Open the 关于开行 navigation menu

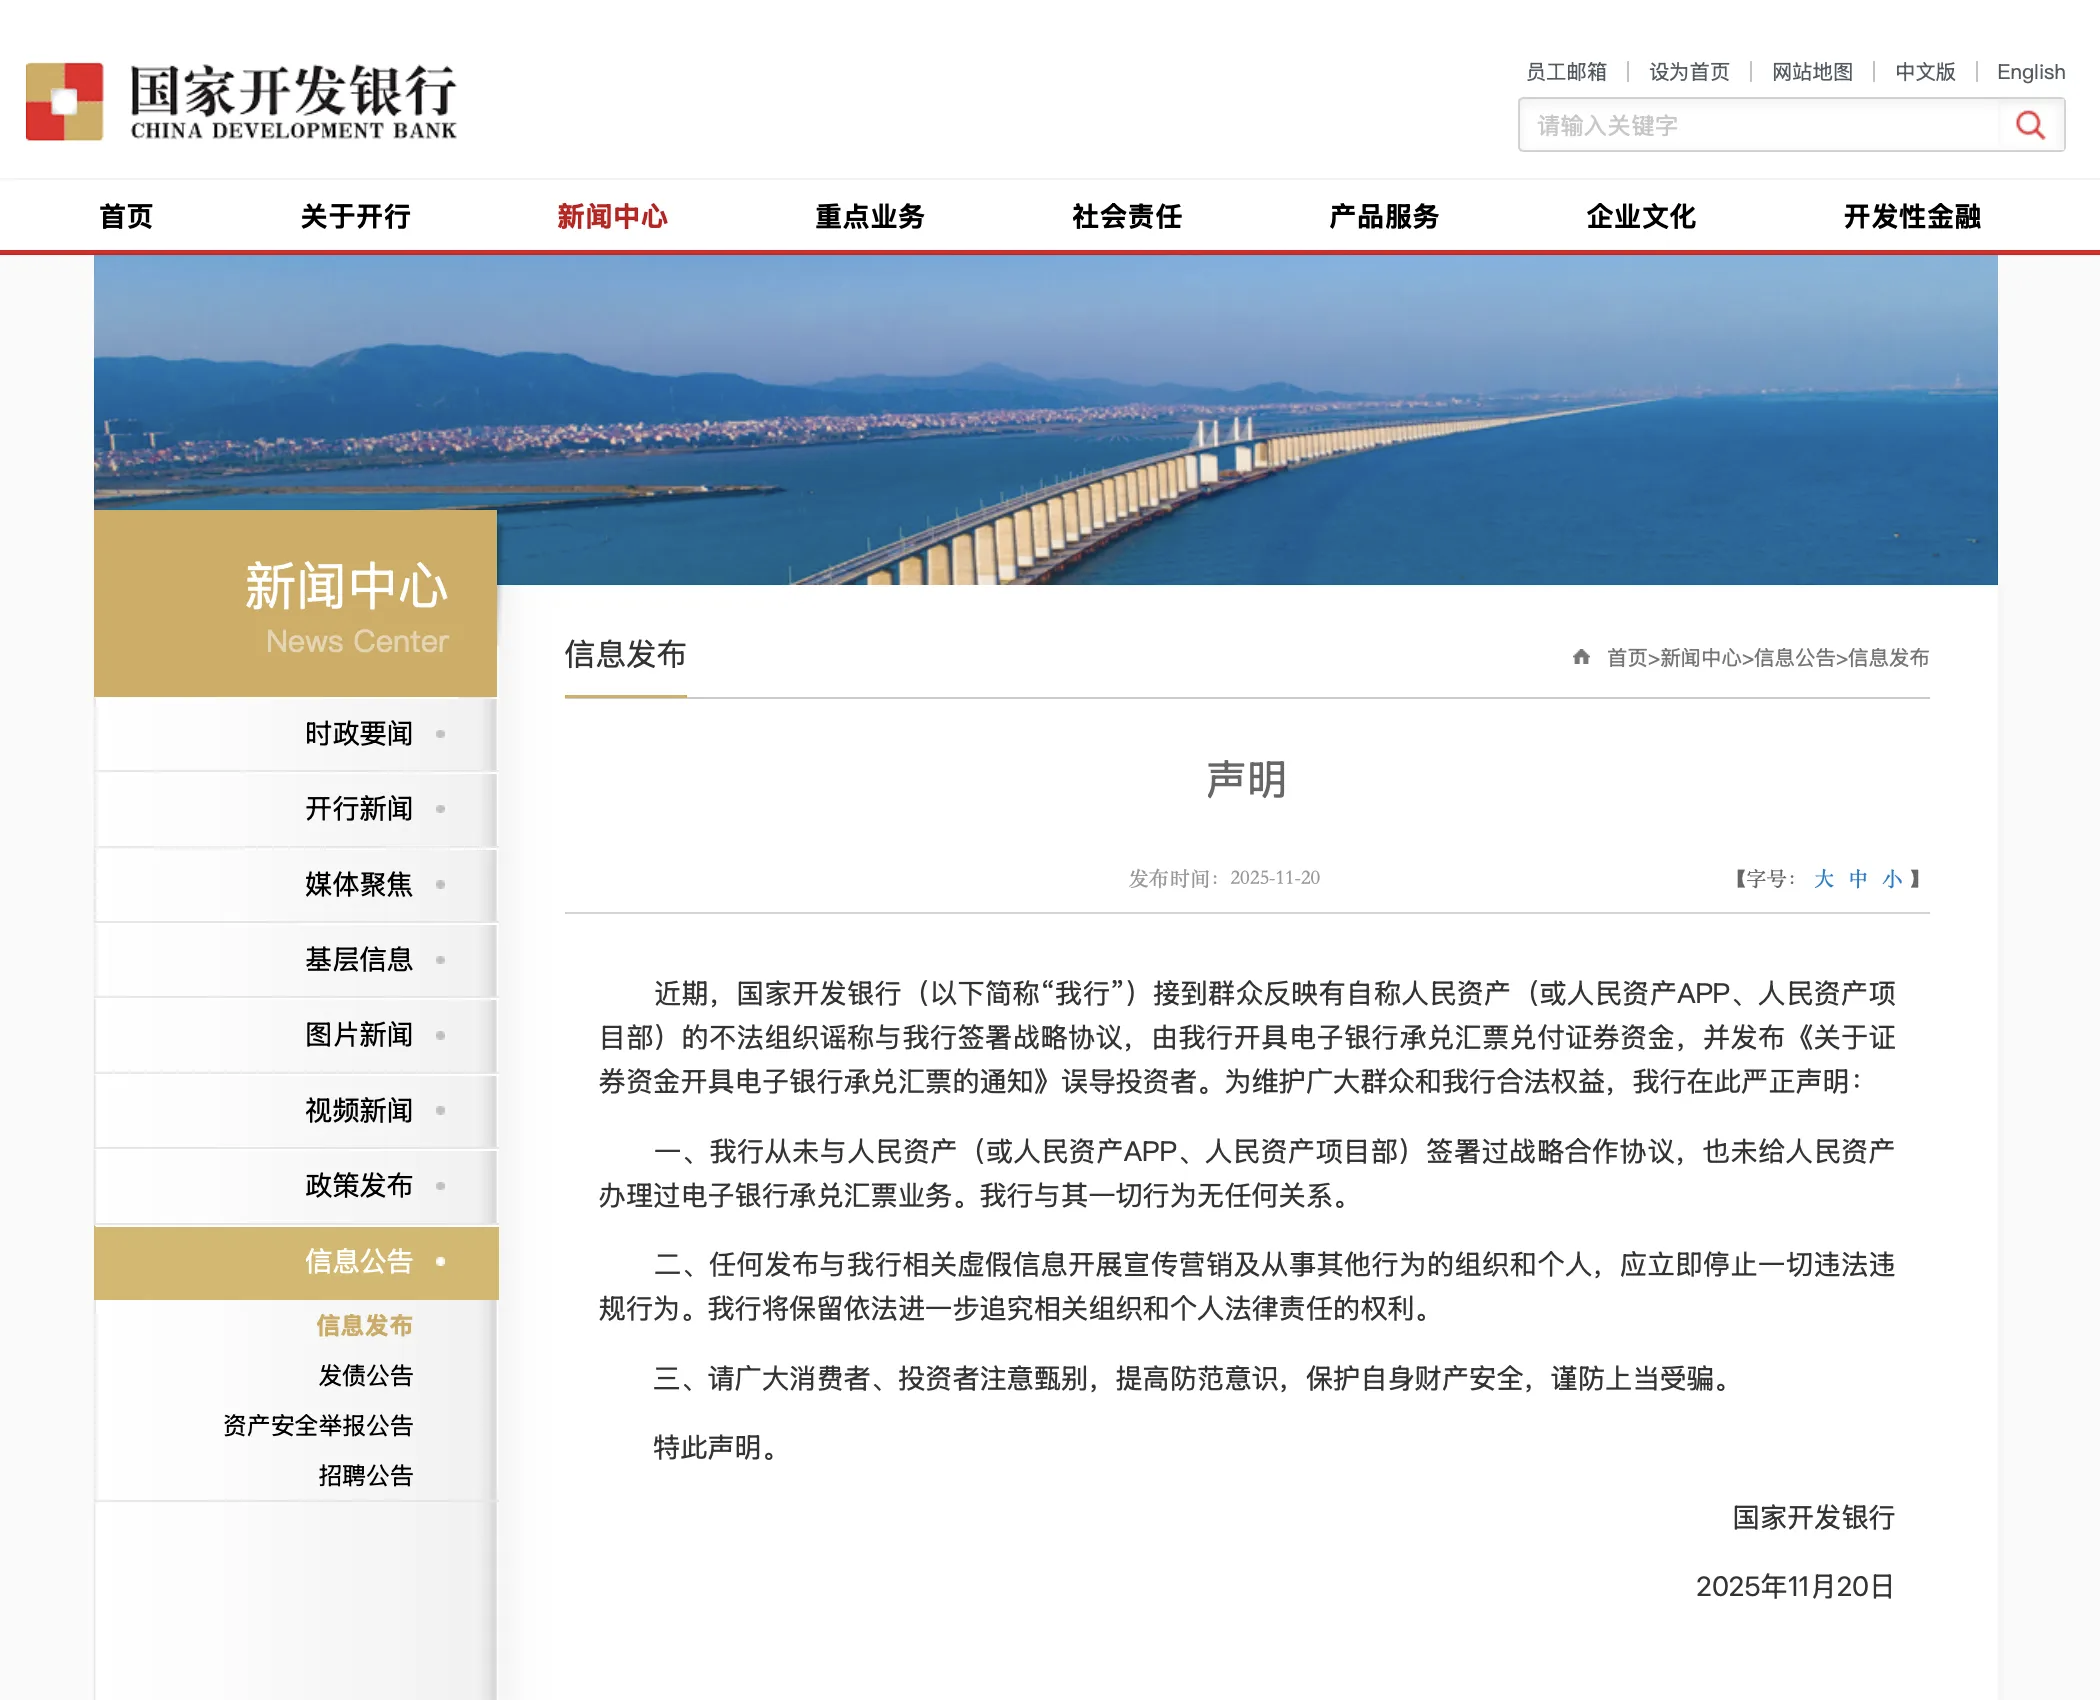click(x=355, y=216)
